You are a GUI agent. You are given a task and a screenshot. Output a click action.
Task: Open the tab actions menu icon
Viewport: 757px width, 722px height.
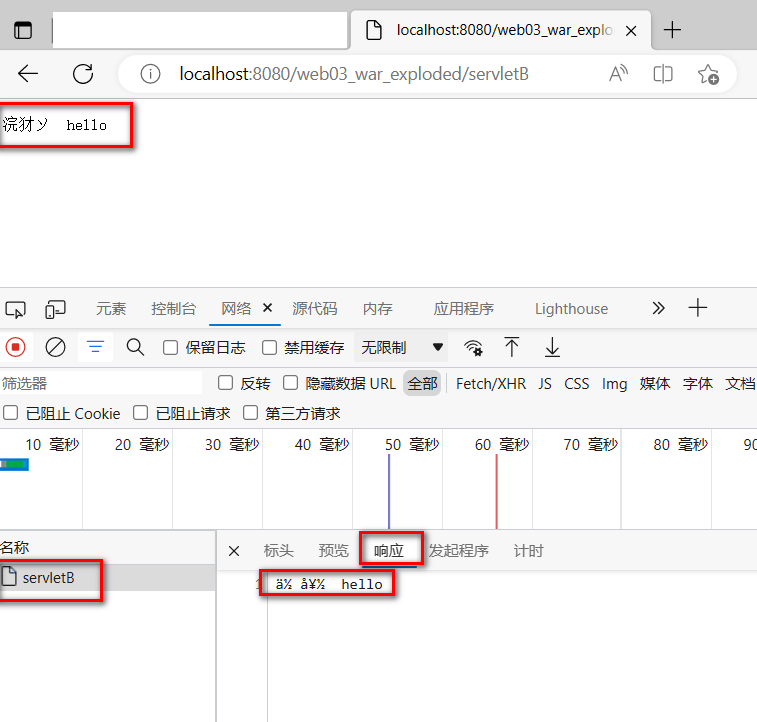[23, 30]
